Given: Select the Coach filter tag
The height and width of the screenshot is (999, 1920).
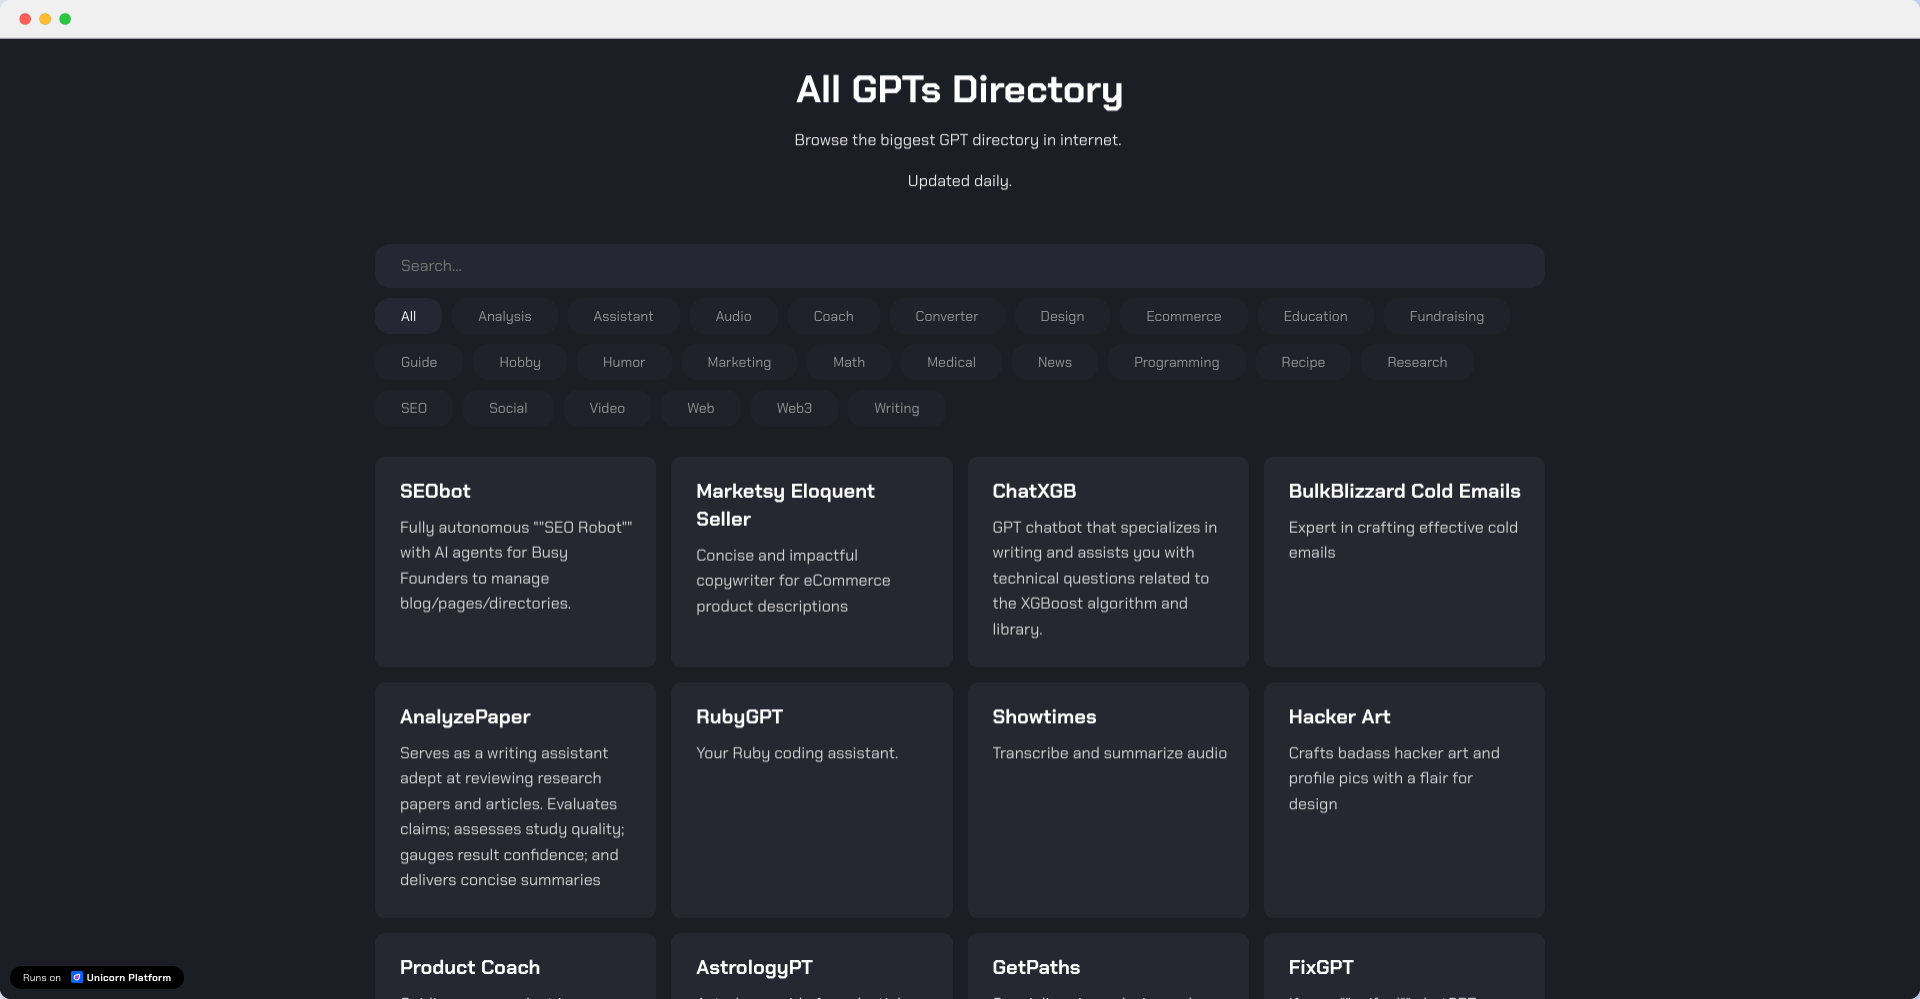Looking at the screenshot, I should click(x=833, y=316).
